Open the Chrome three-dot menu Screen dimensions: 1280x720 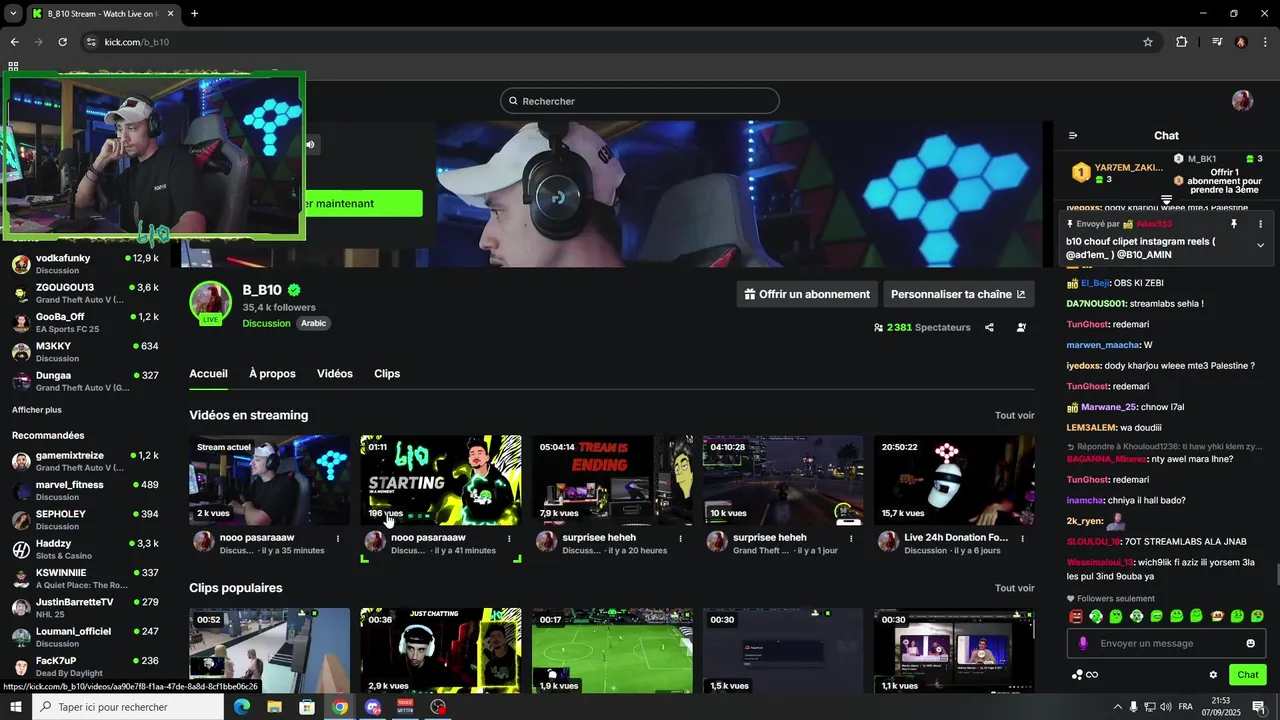[1265, 42]
